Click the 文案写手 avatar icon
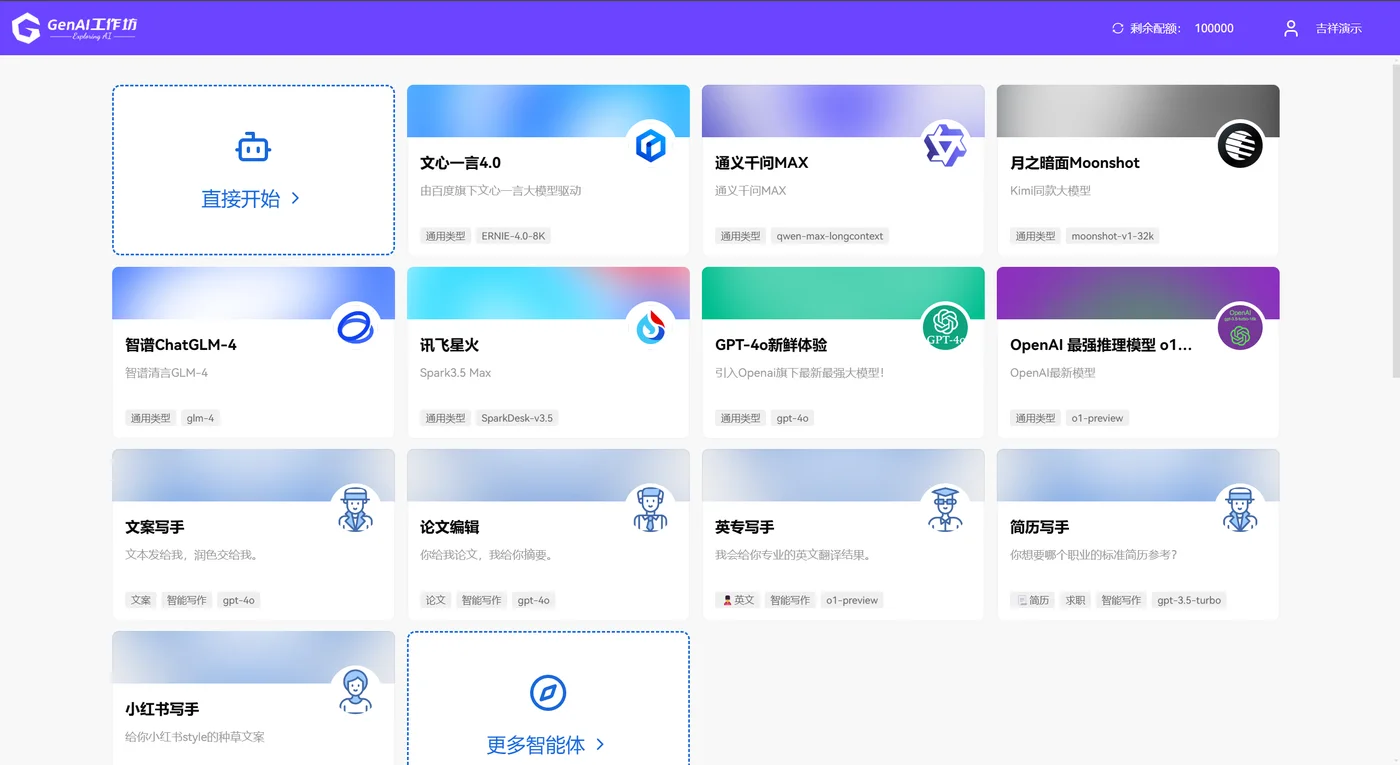 coord(356,510)
